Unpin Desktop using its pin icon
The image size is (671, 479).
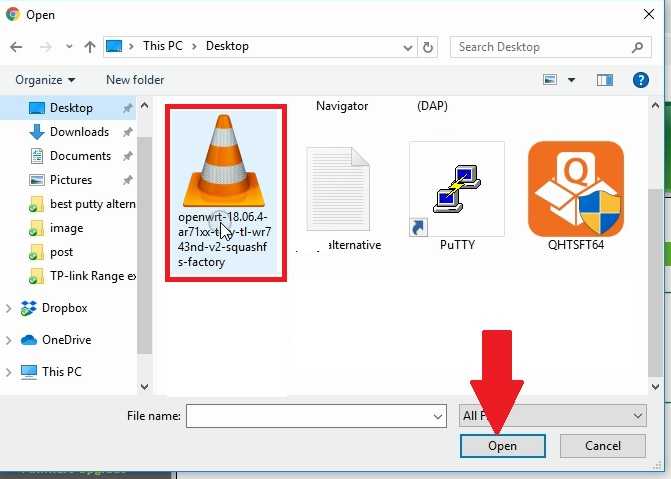point(127,108)
